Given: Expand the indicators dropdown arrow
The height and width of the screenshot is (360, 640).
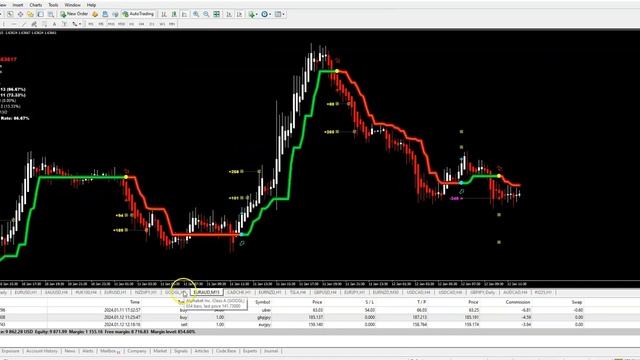Looking at the screenshot, I should (257, 14).
